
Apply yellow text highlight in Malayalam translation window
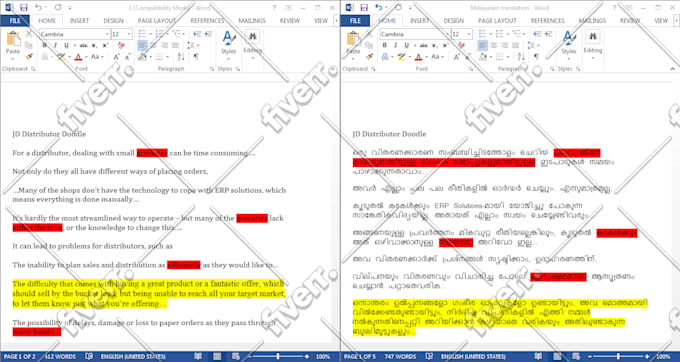[x=401, y=57]
